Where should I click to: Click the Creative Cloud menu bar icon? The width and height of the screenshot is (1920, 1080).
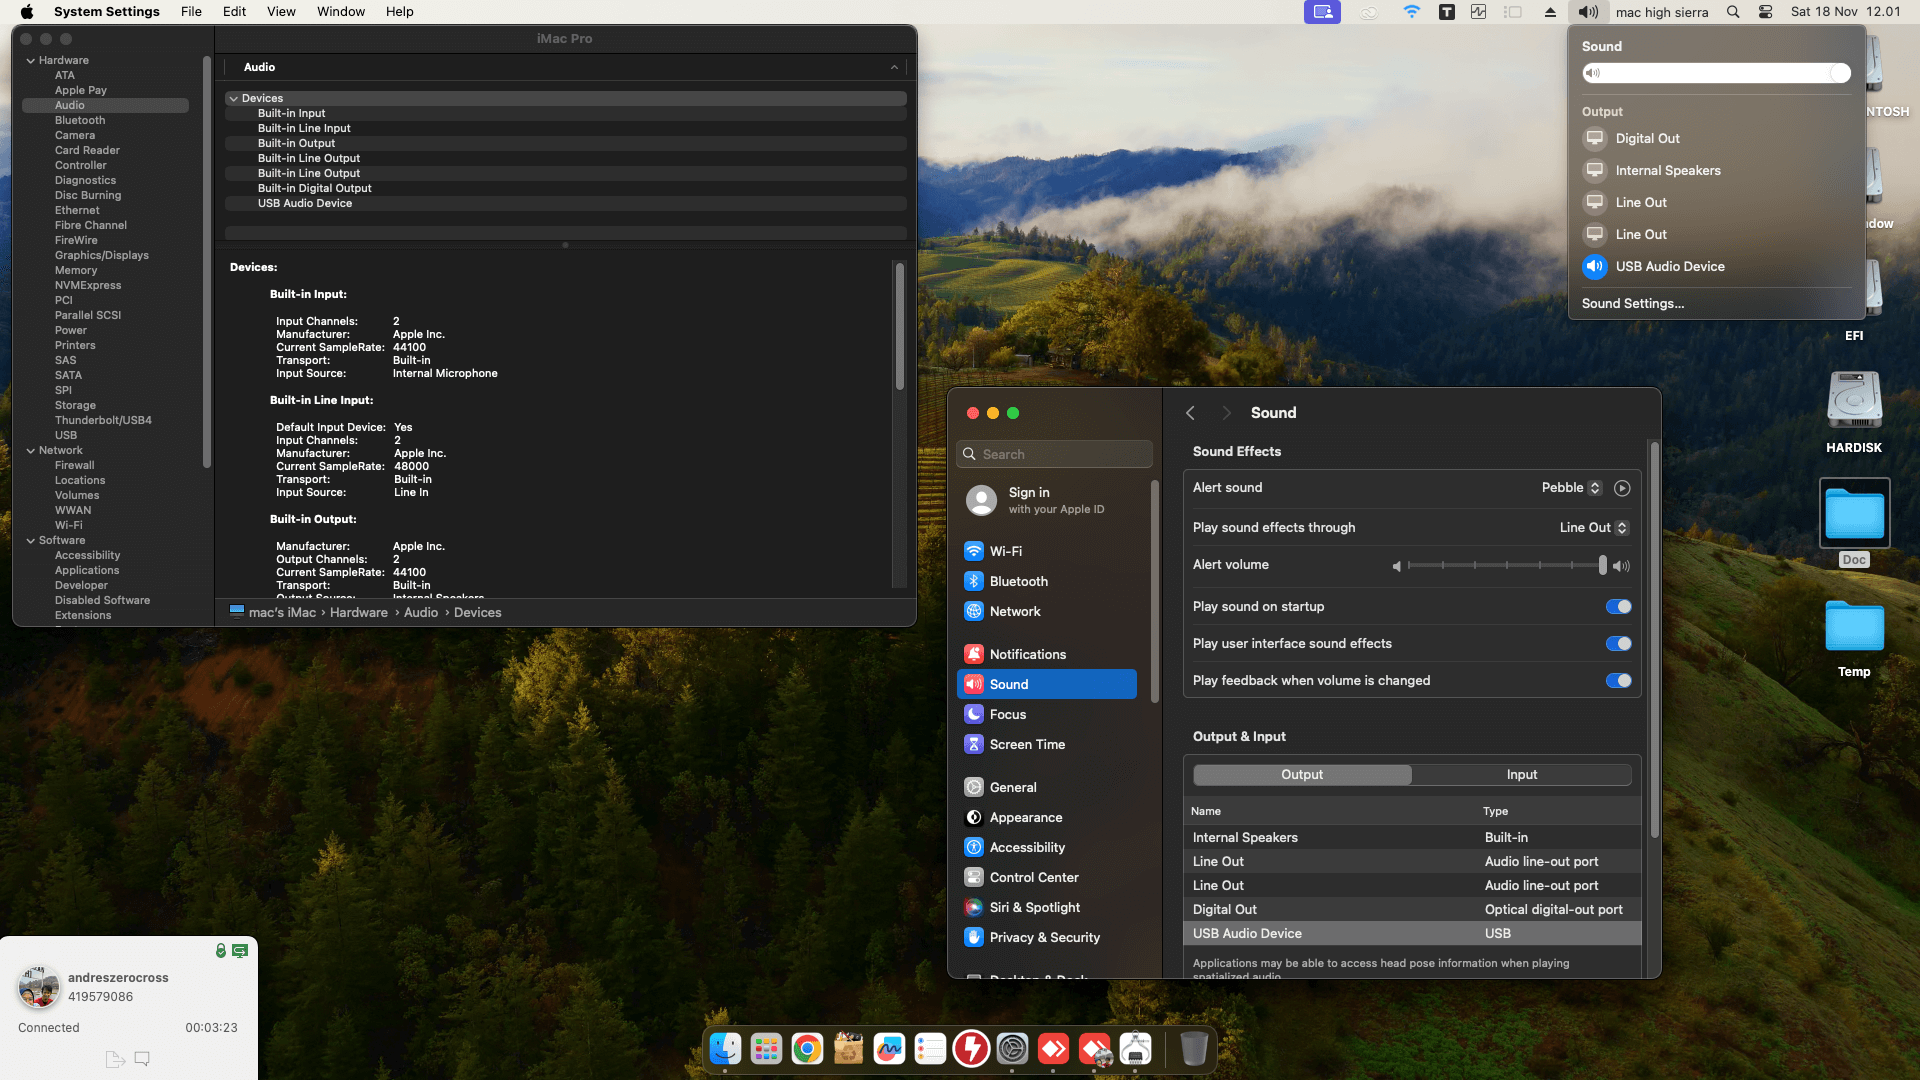[x=1369, y=12]
